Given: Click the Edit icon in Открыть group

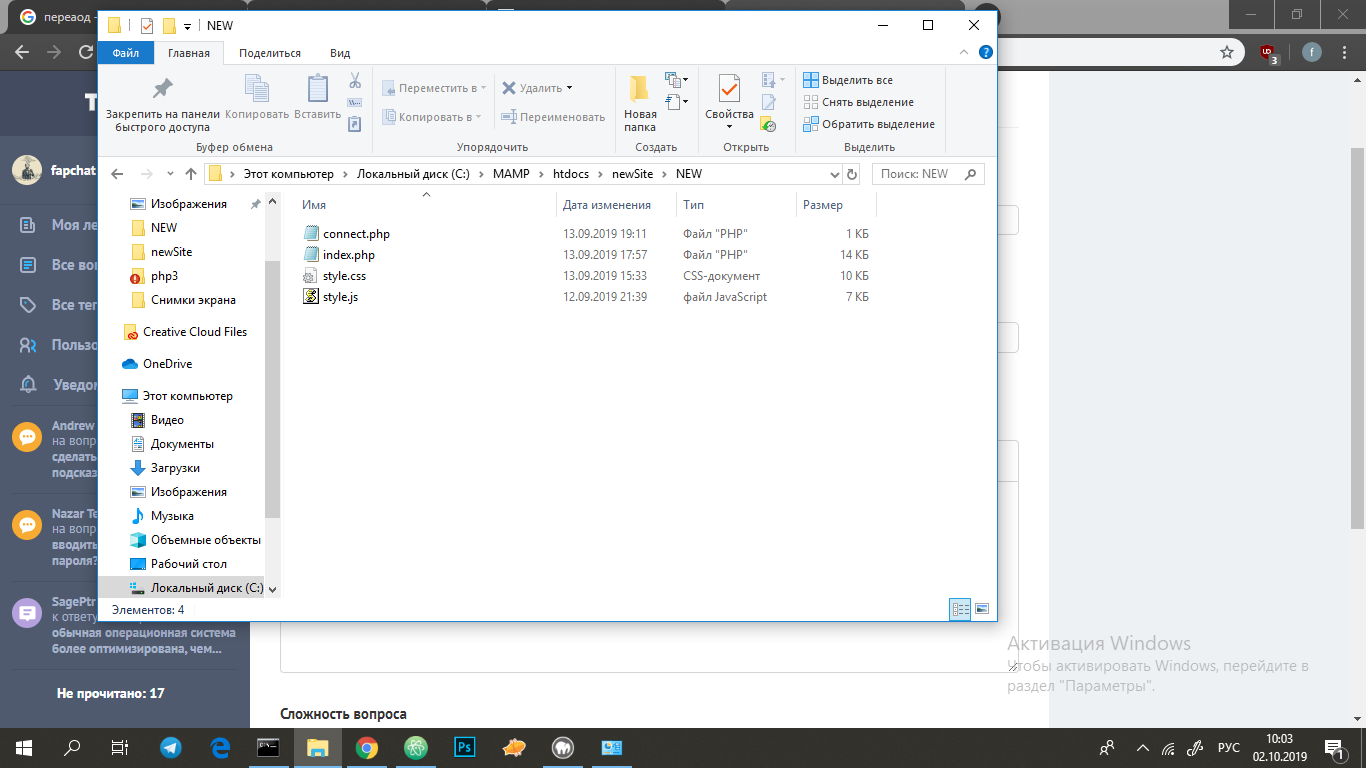Looking at the screenshot, I should tap(769, 102).
